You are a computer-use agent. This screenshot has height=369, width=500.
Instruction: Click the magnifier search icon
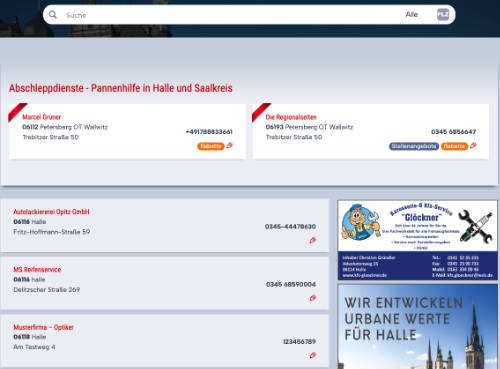point(53,15)
